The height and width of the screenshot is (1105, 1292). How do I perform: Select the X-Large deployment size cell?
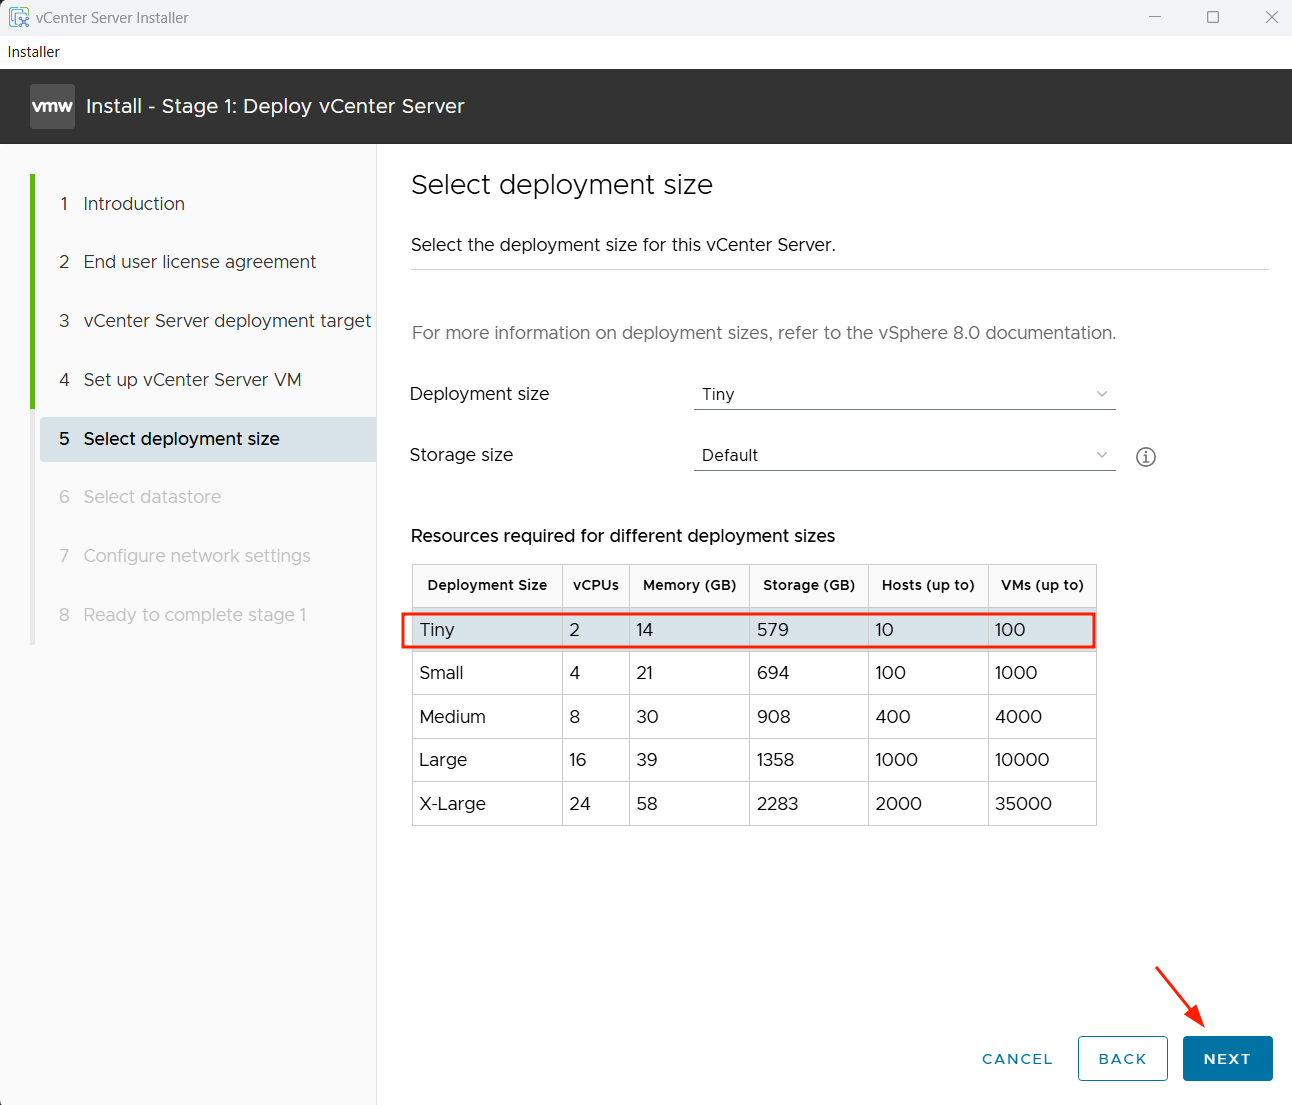pos(487,804)
